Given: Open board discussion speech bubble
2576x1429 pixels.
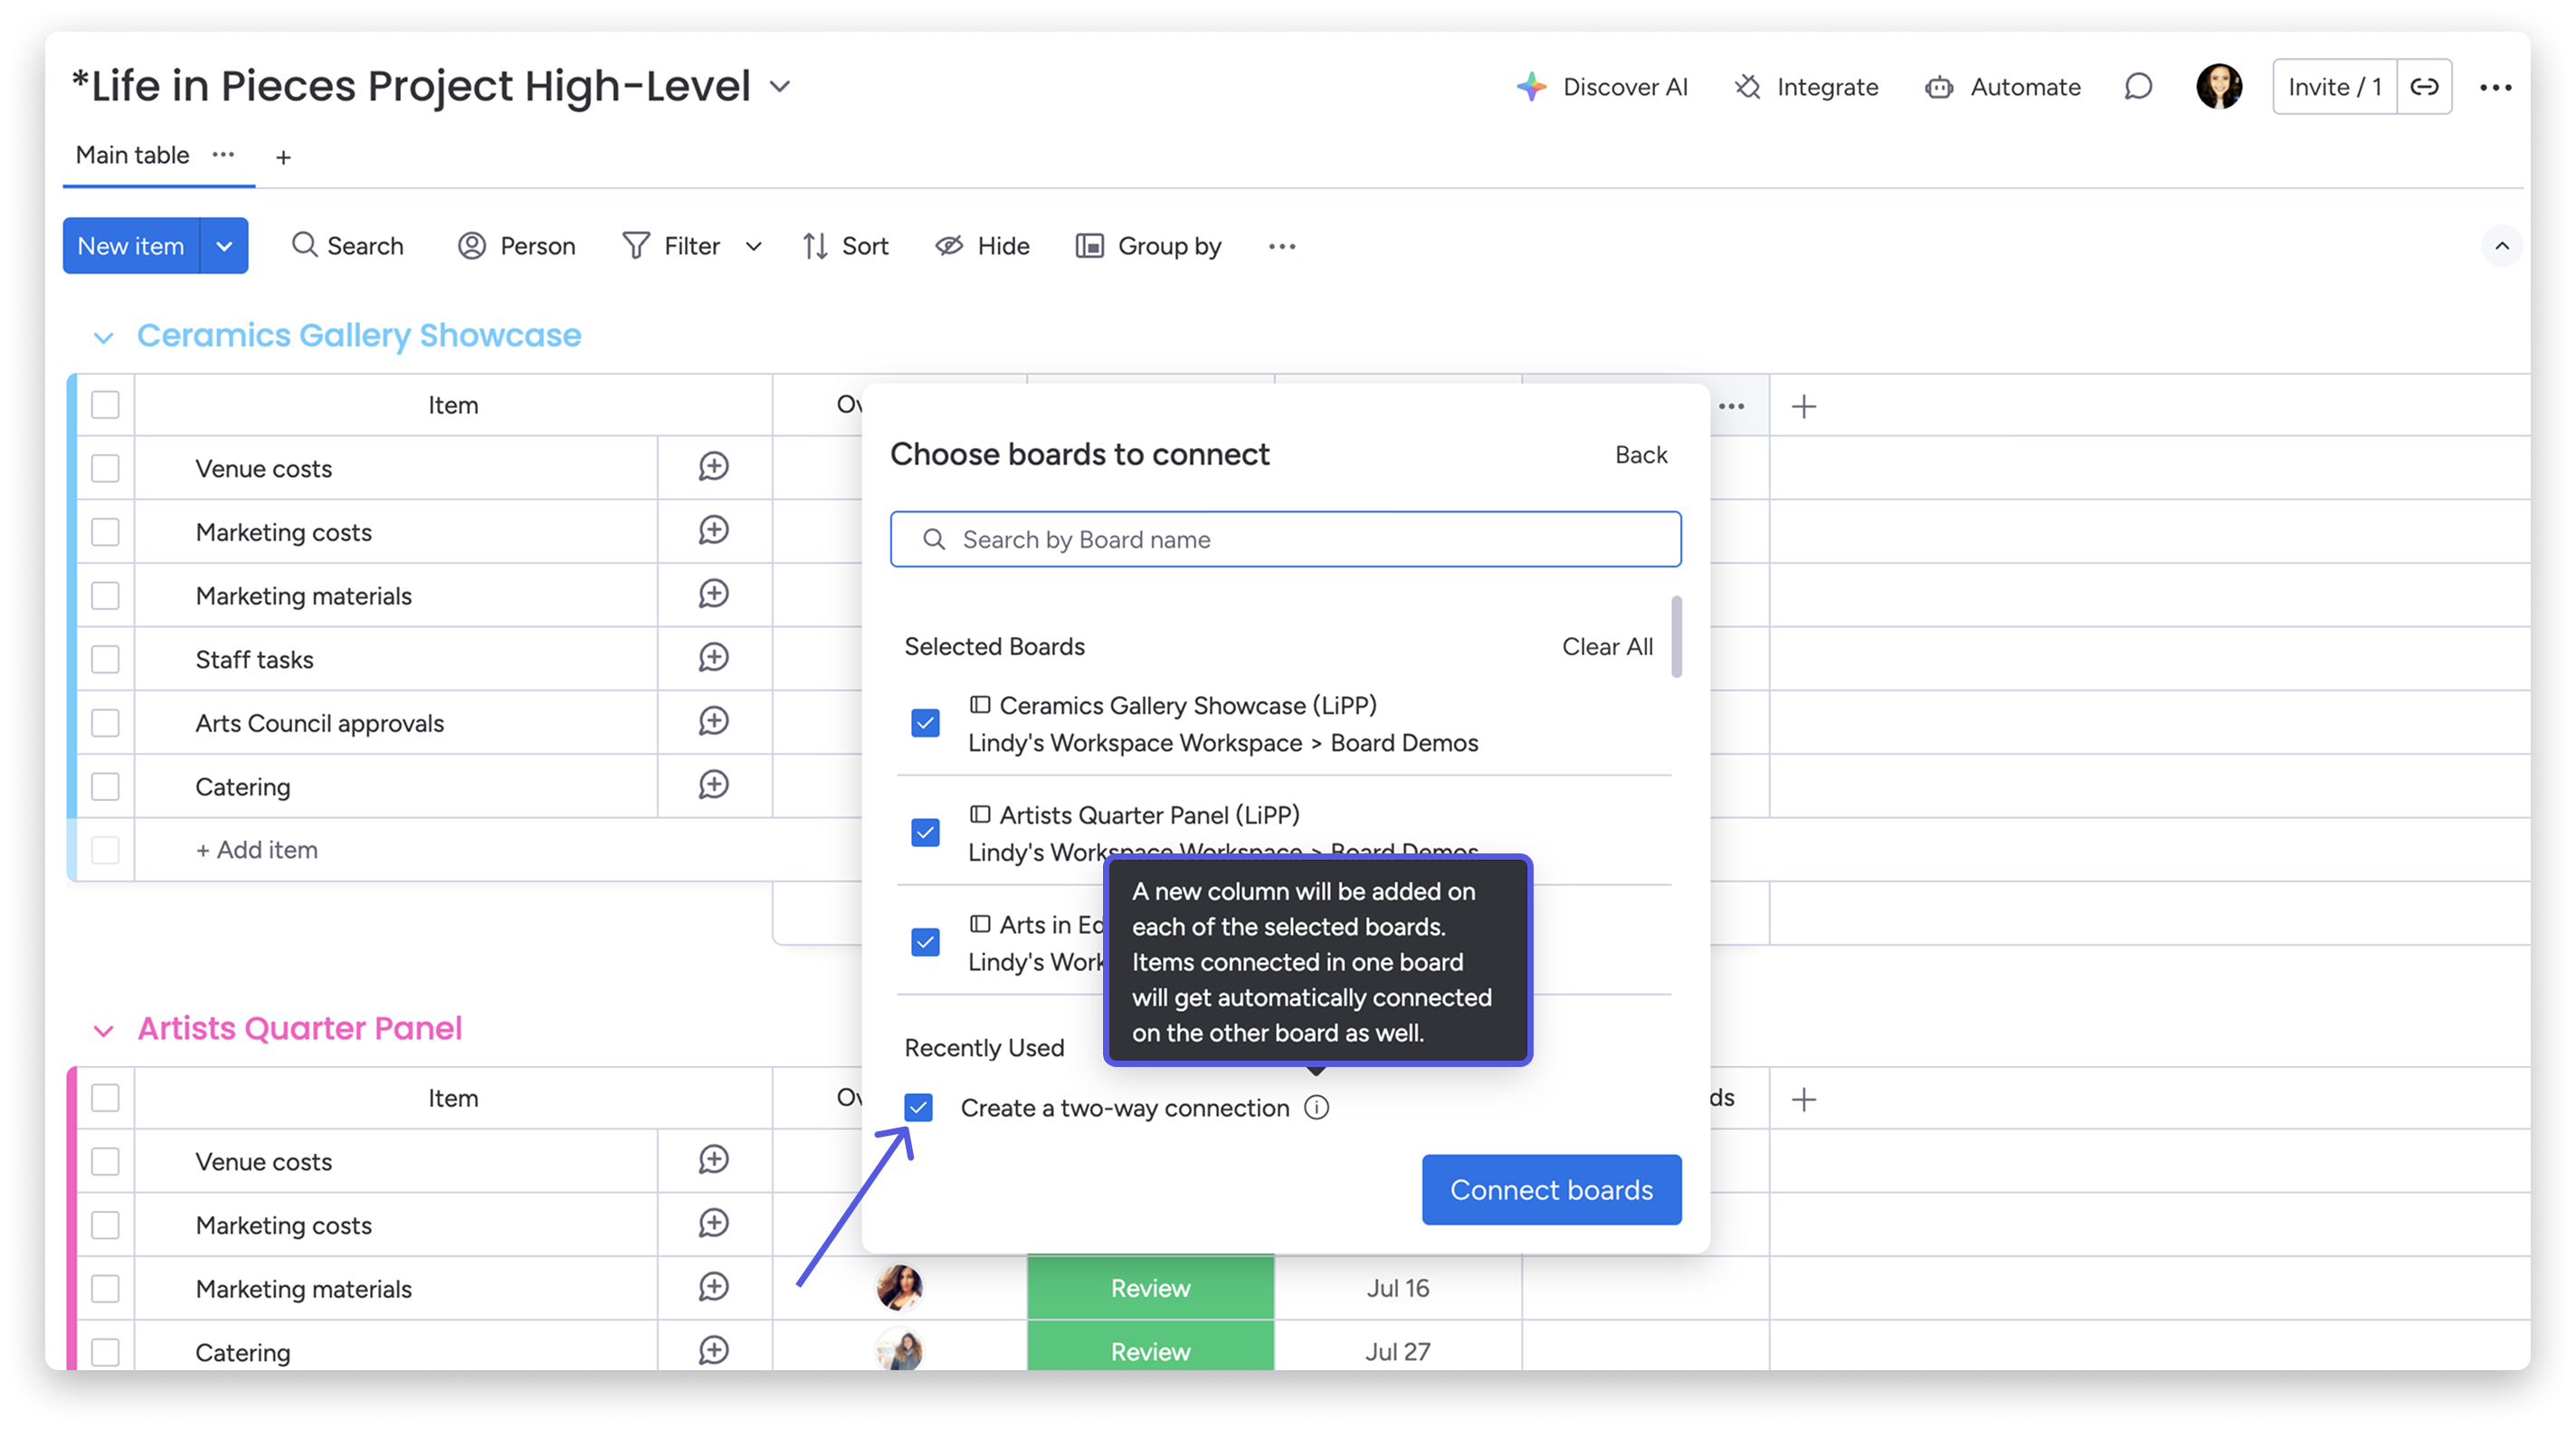Looking at the screenshot, I should [x=2138, y=87].
